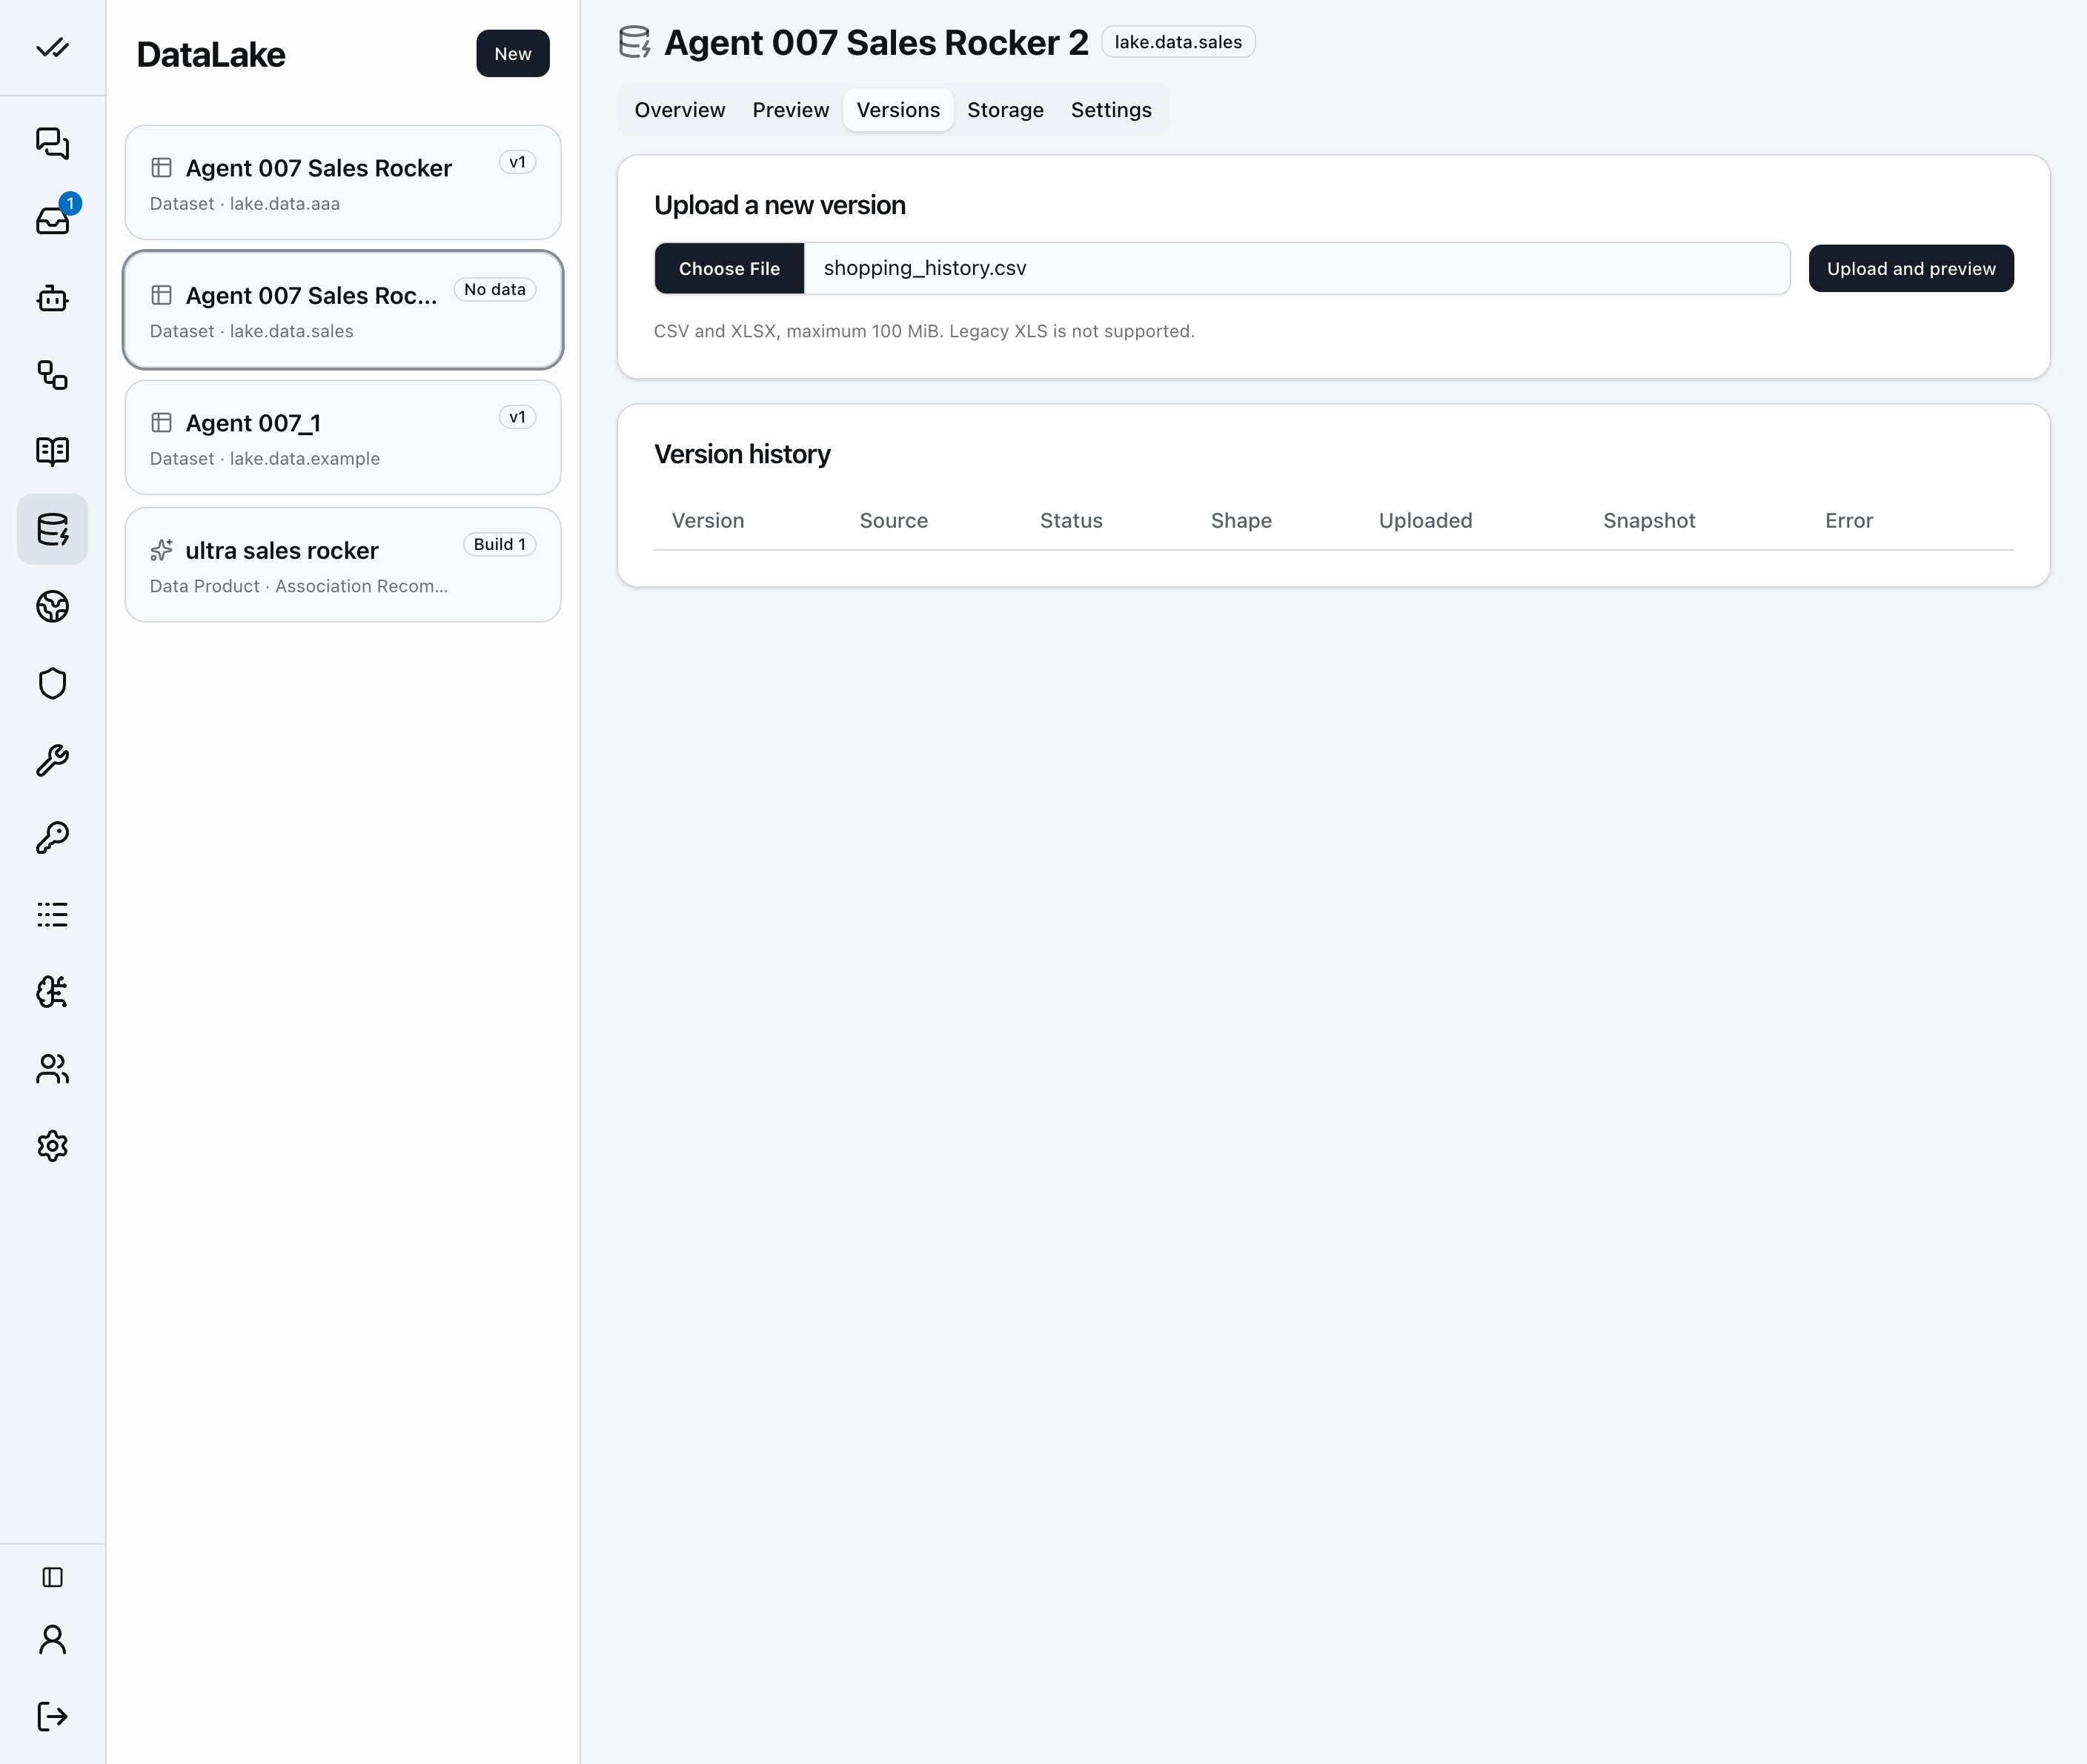The height and width of the screenshot is (1764, 2087).
Task: Switch to the Overview tab
Action: 680,110
